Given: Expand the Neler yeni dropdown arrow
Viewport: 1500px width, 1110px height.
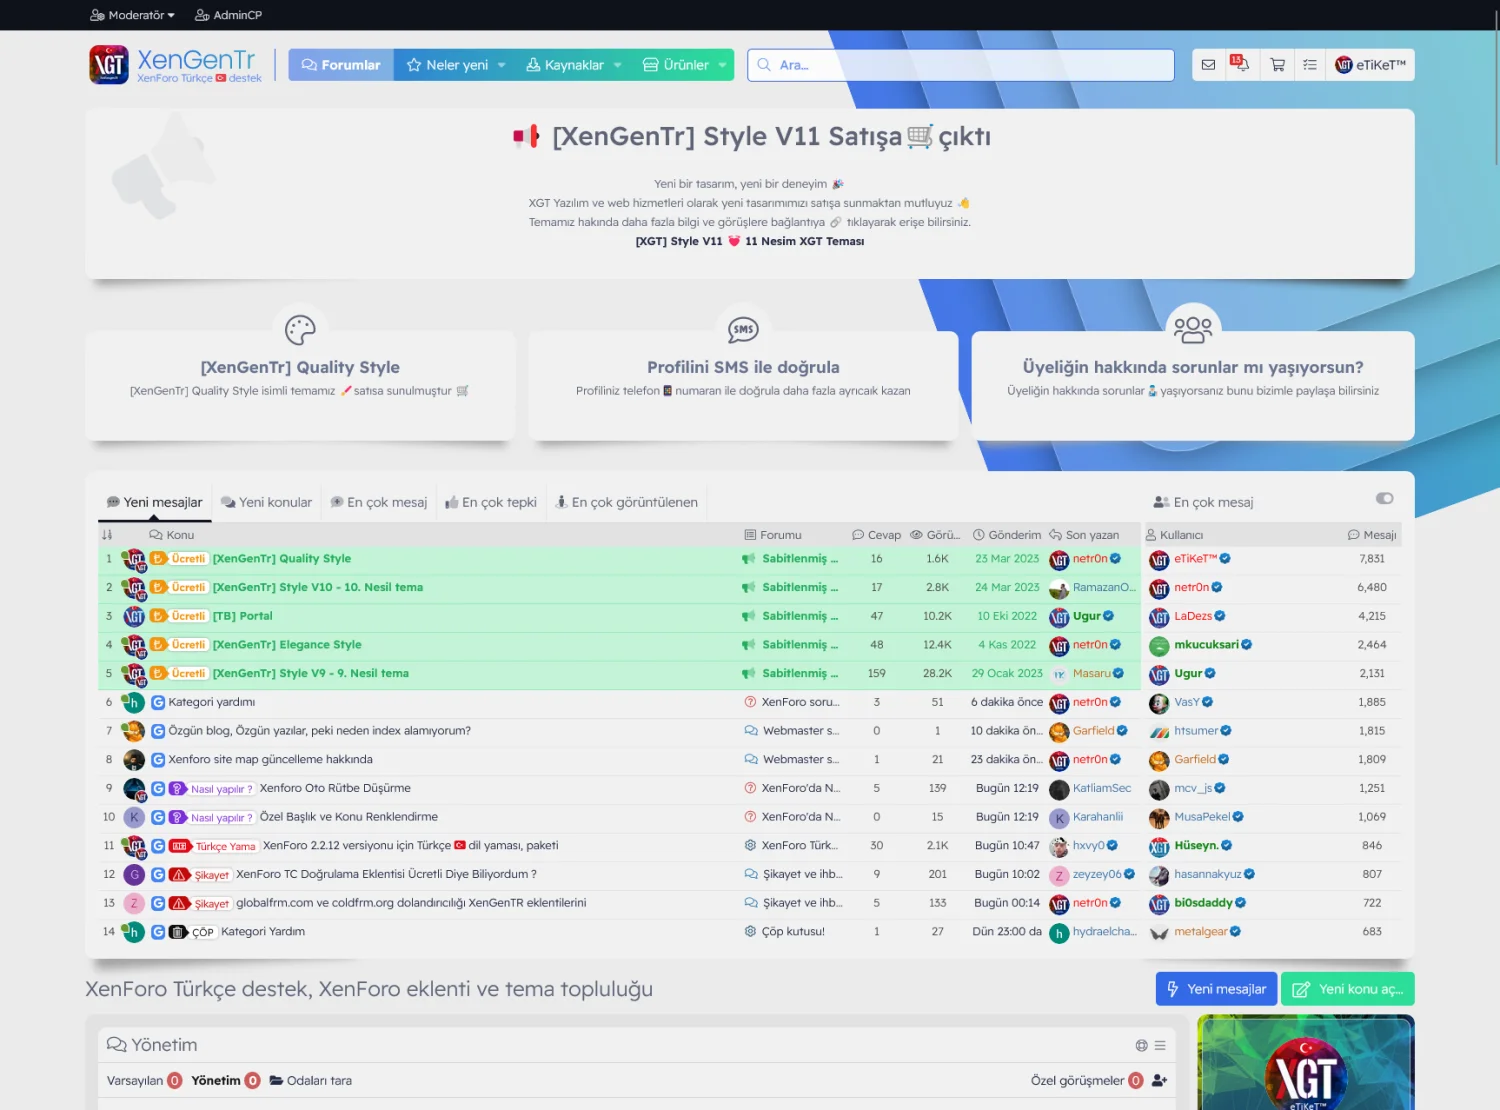Looking at the screenshot, I should pos(502,65).
